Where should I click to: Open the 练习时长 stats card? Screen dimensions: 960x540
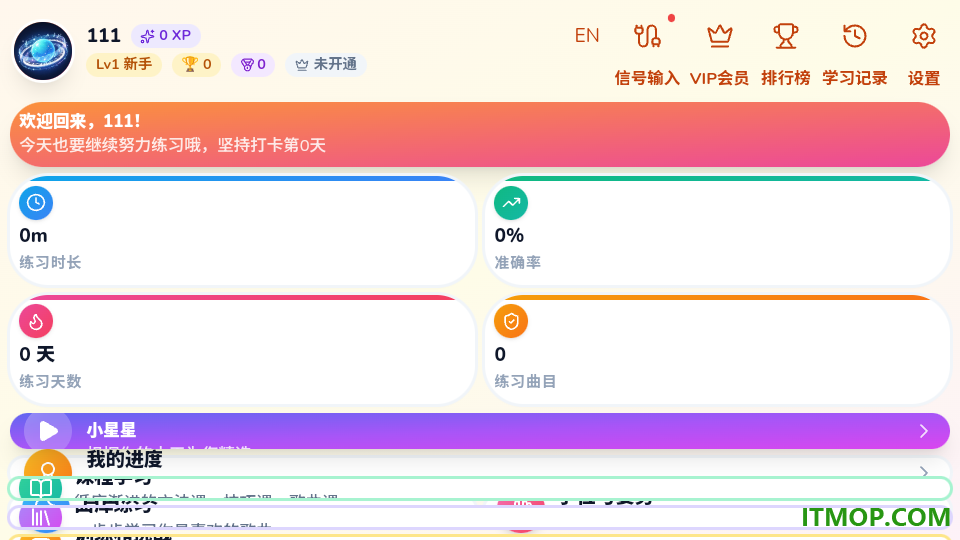242,231
